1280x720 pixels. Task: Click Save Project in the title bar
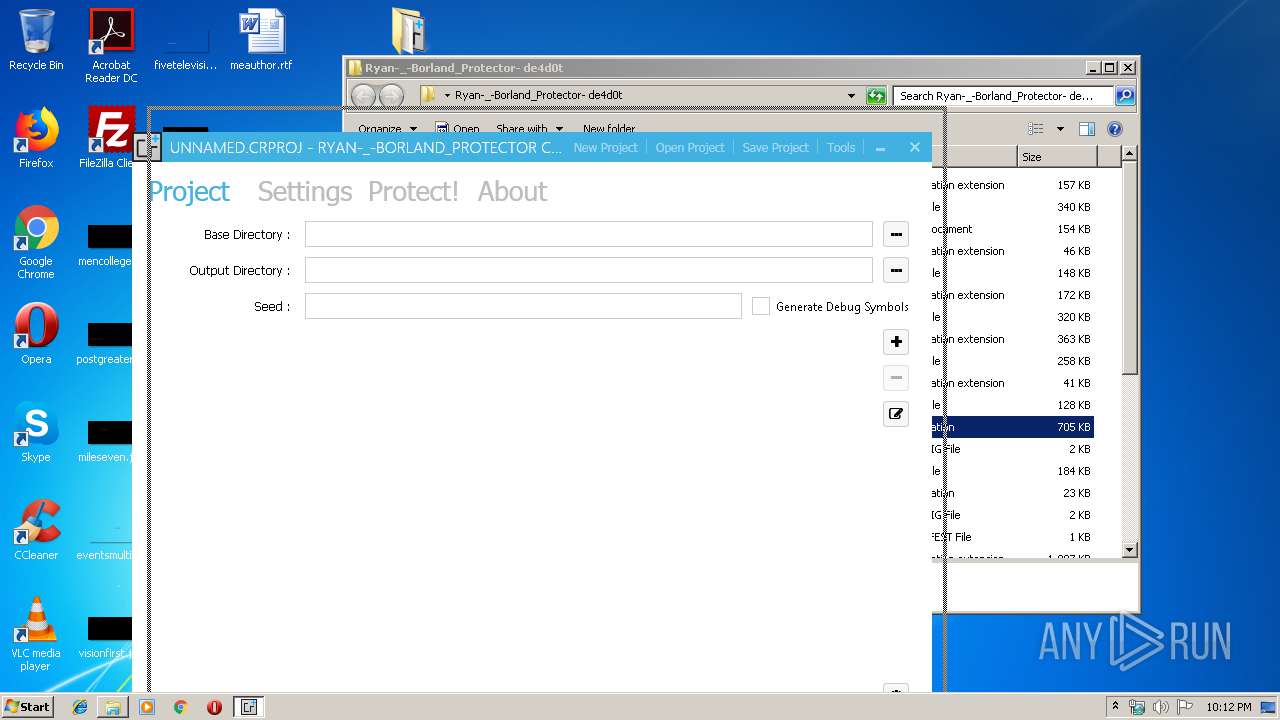775,147
